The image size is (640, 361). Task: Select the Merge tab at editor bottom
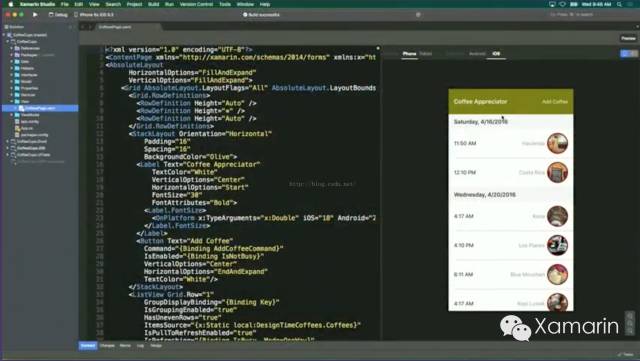[x=156, y=345]
